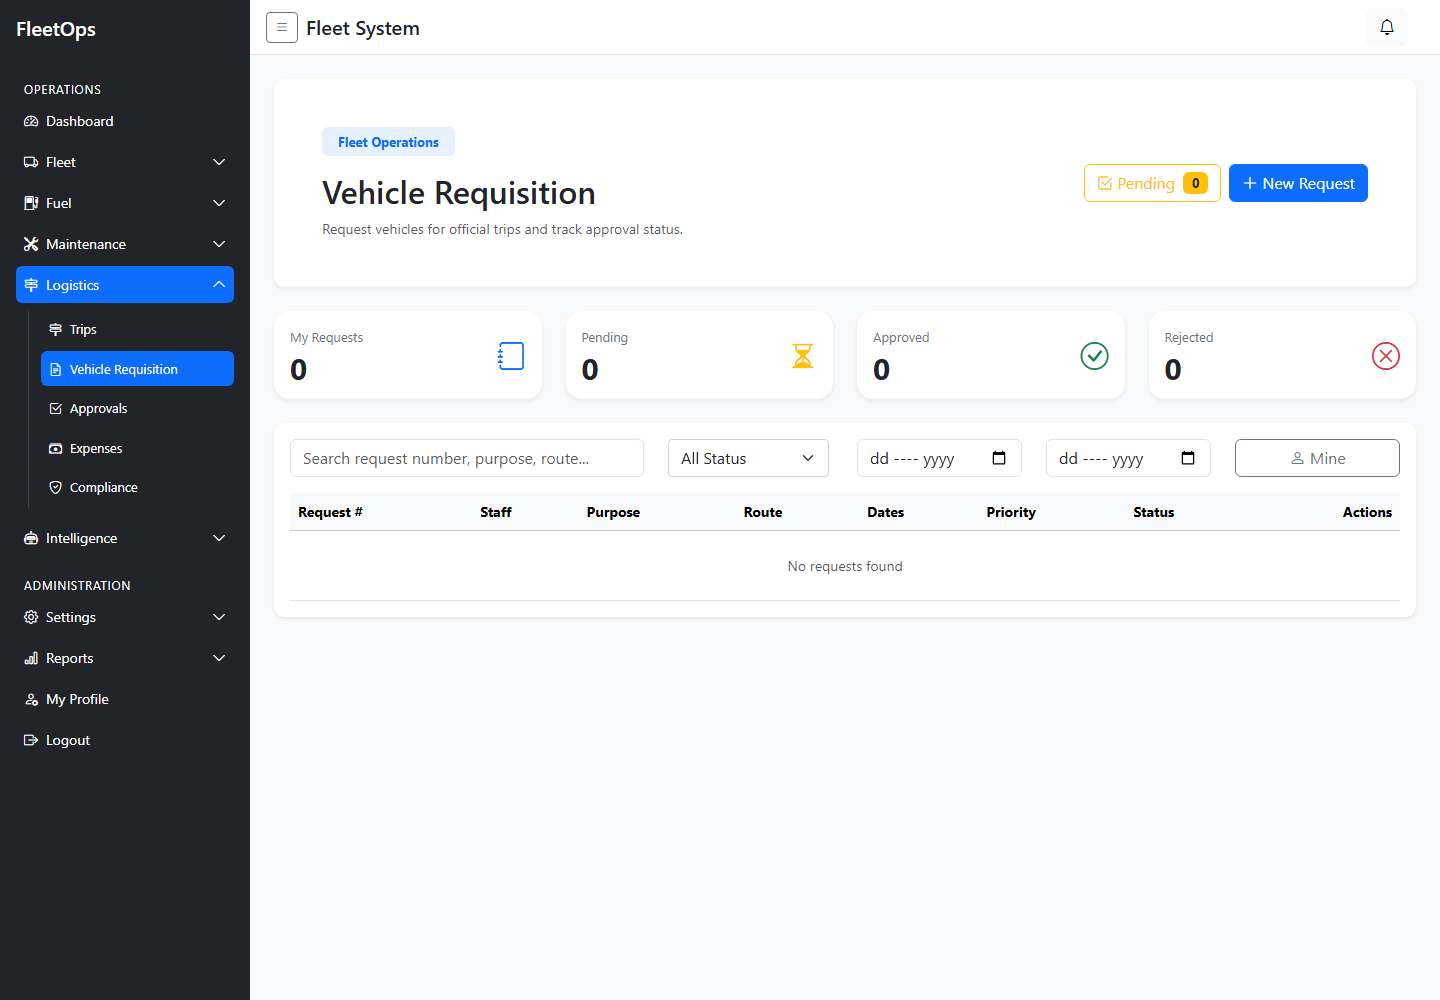This screenshot has width=1440, height=1000.
Task: Navigate to Expenses
Action: coord(137,448)
